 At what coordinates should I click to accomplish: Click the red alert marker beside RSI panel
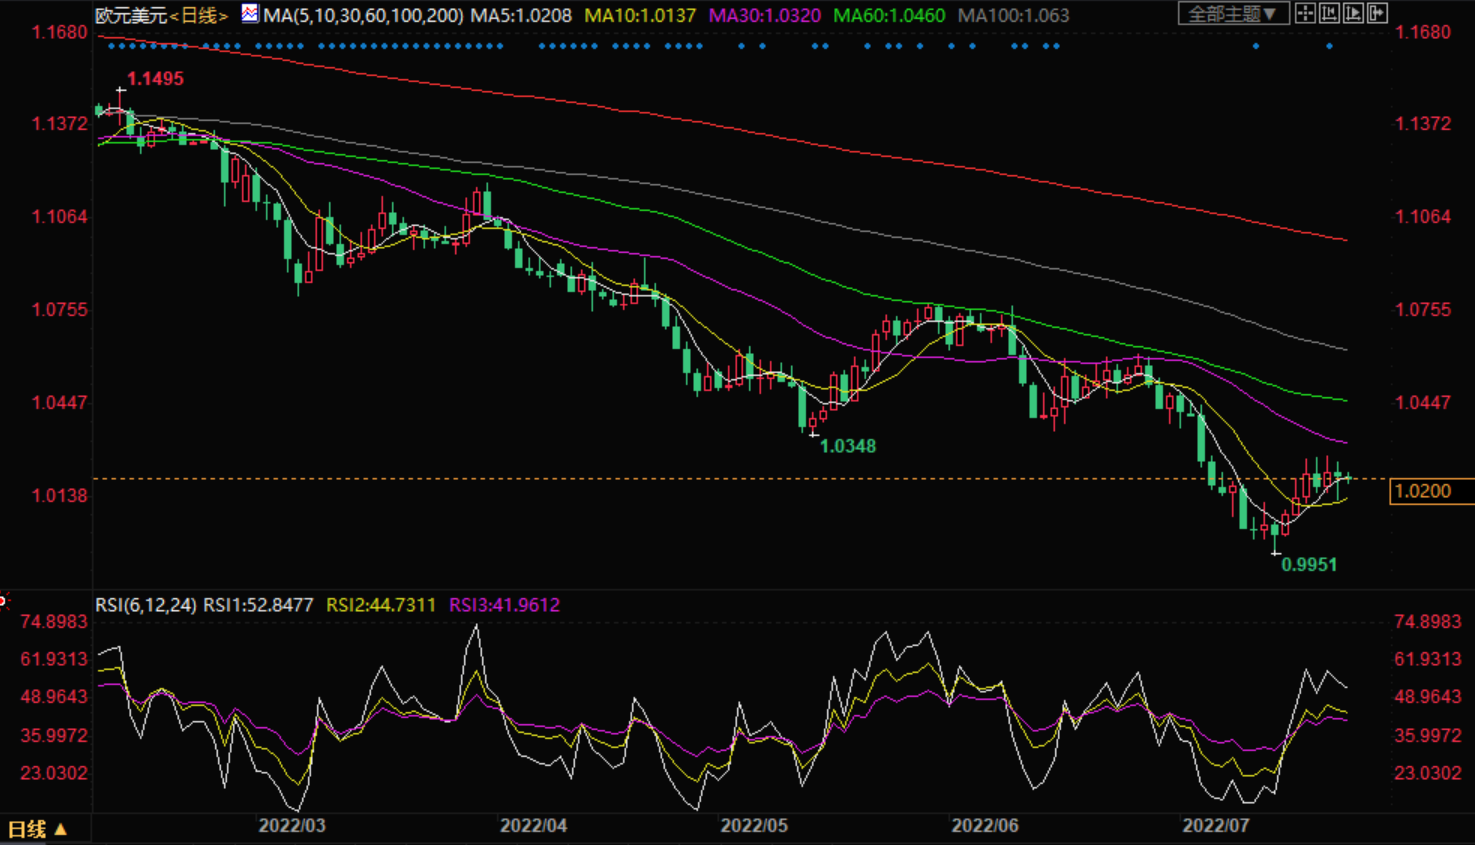tap(3, 601)
